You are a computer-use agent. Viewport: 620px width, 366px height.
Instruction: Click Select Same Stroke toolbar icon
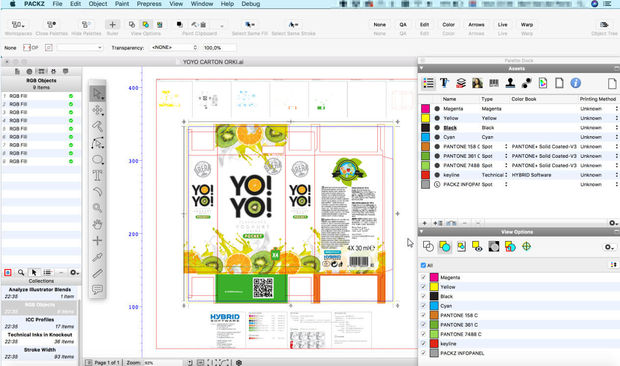[x=293, y=25]
